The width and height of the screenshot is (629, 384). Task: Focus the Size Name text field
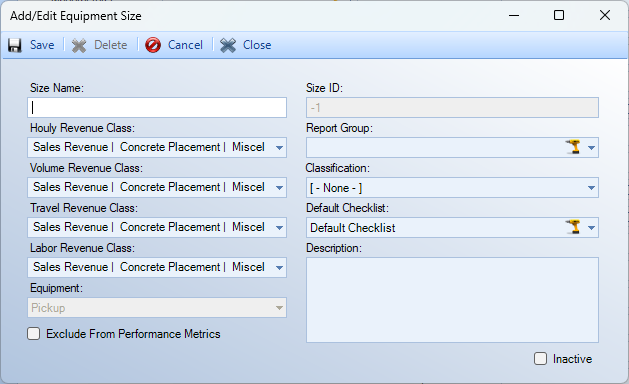click(x=157, y=108)
